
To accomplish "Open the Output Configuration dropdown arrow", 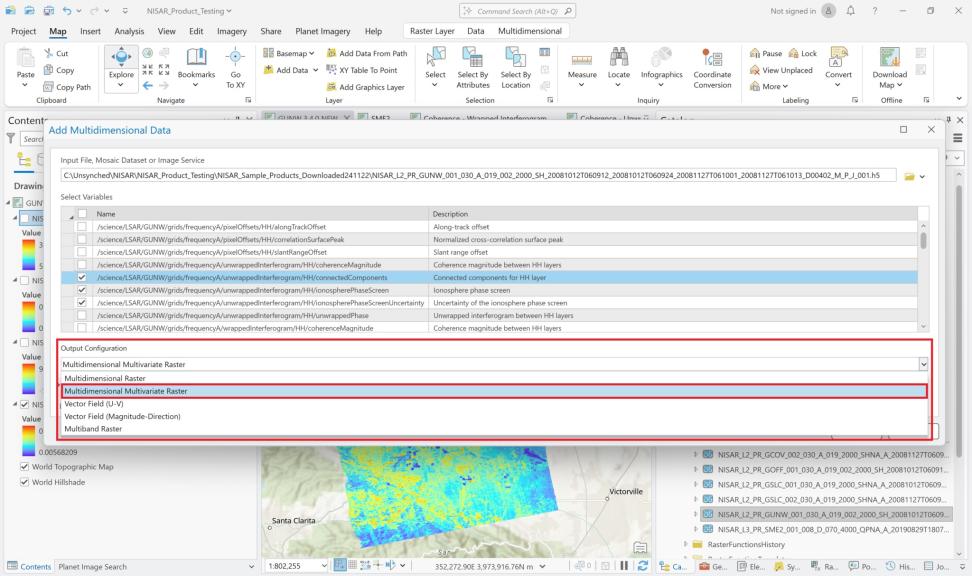I will [923, 365].
